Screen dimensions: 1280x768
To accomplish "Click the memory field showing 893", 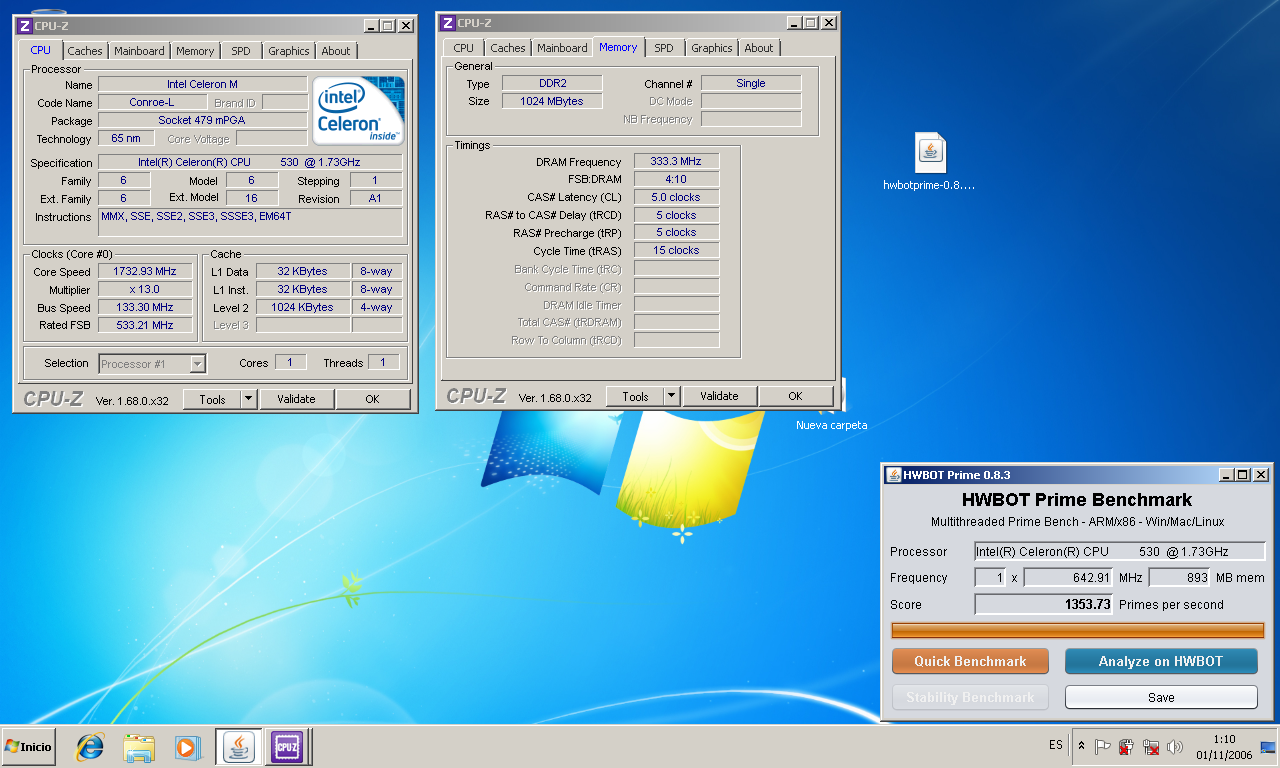I will click(x=1180, y=577).
